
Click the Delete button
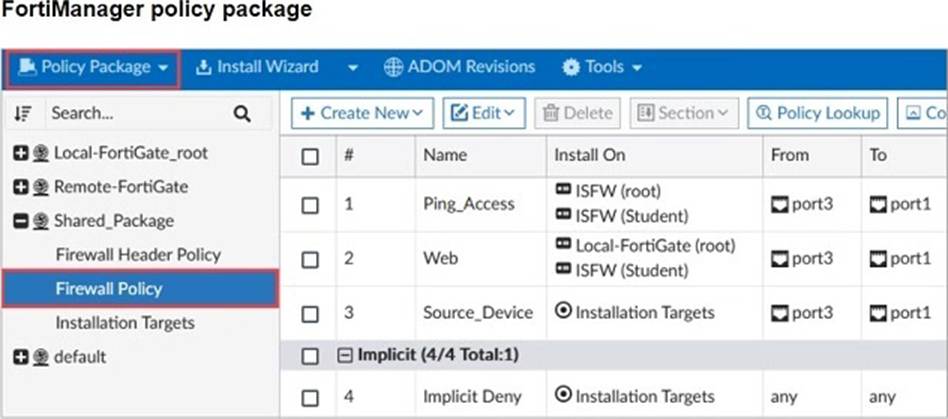pyautogui.click(x=577, y=113)
